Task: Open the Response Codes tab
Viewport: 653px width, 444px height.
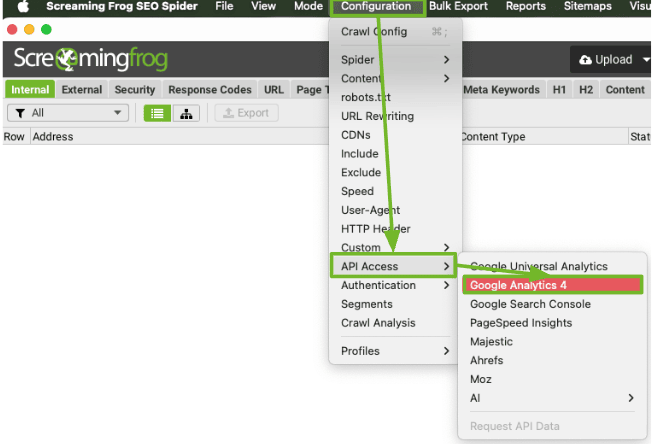Action: click(x=209, y=89)
